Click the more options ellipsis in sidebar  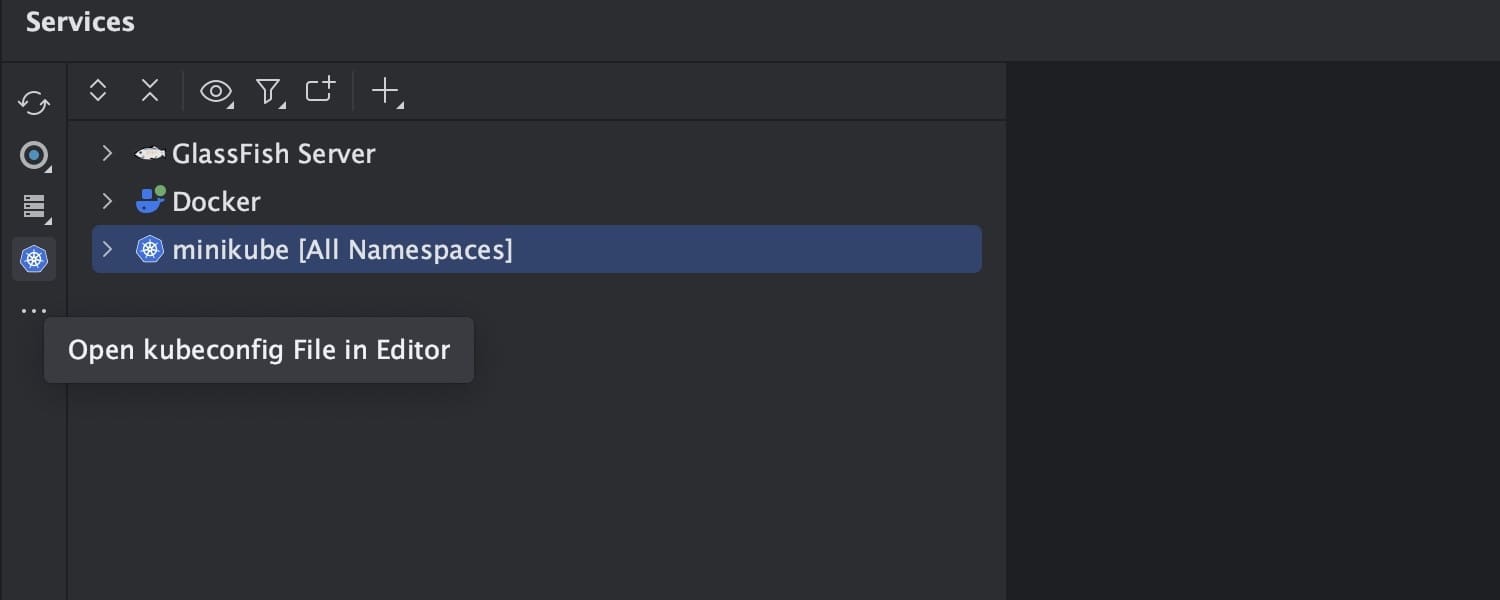[33, 310]
